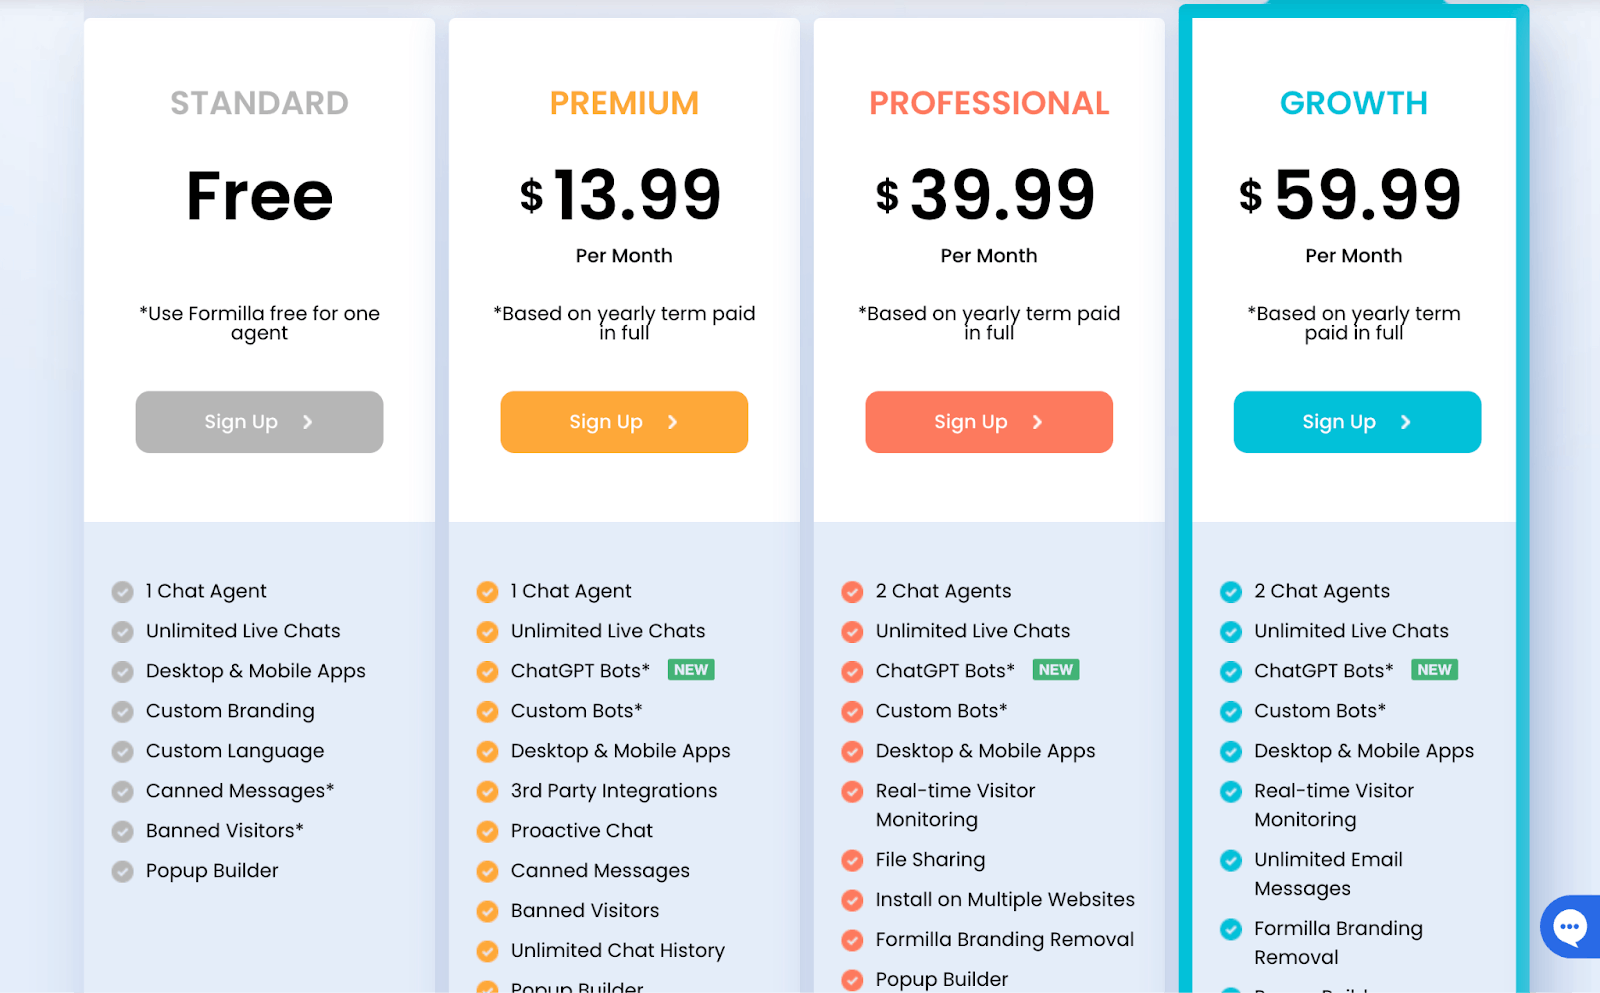
Task: Click the checkmark next to Custom Branding
Action: pos(122,711)
